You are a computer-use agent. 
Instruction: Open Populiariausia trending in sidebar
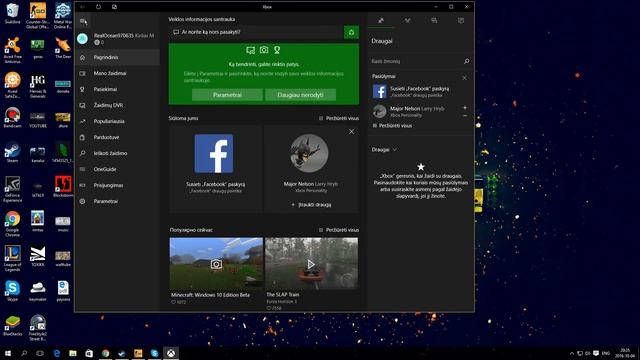tap(117, 121)
